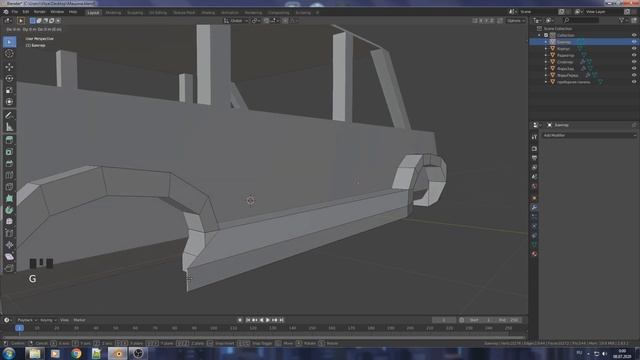Select the Transform tool

pos(9,102)
